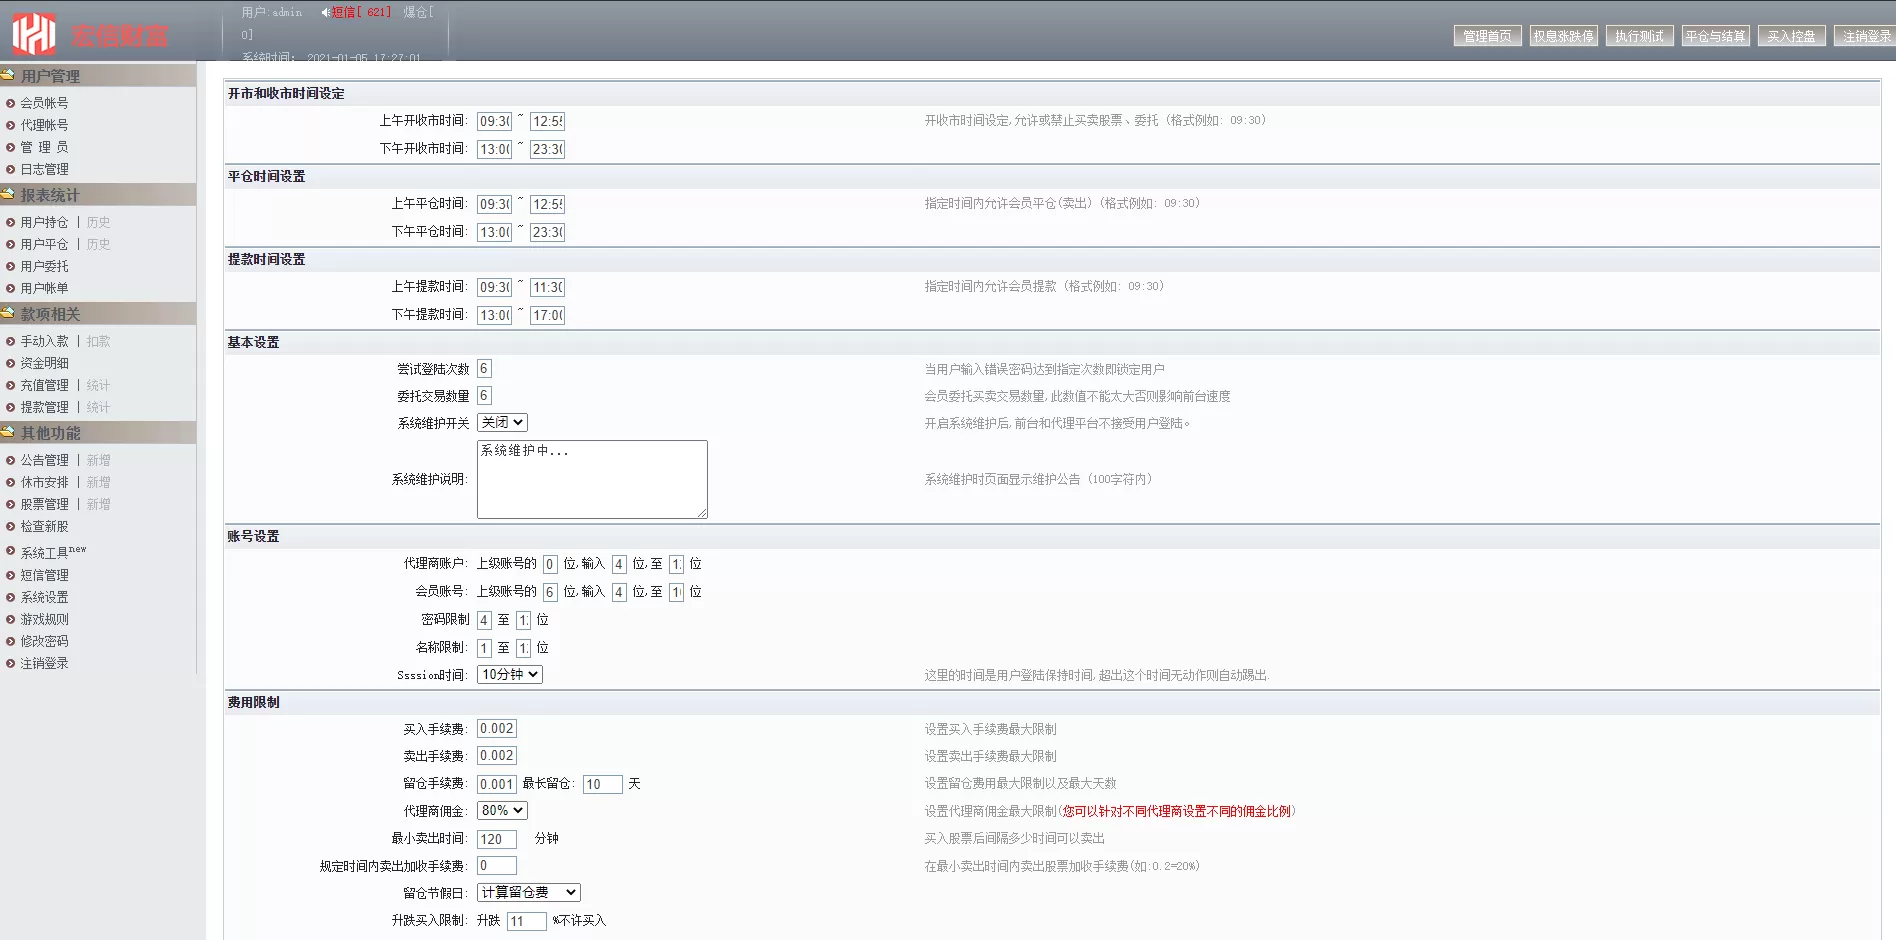1896x940 pixels.
Task: Click the folder icon beside 其他功能
Action: pyautogui.click(x=8, y=432)
